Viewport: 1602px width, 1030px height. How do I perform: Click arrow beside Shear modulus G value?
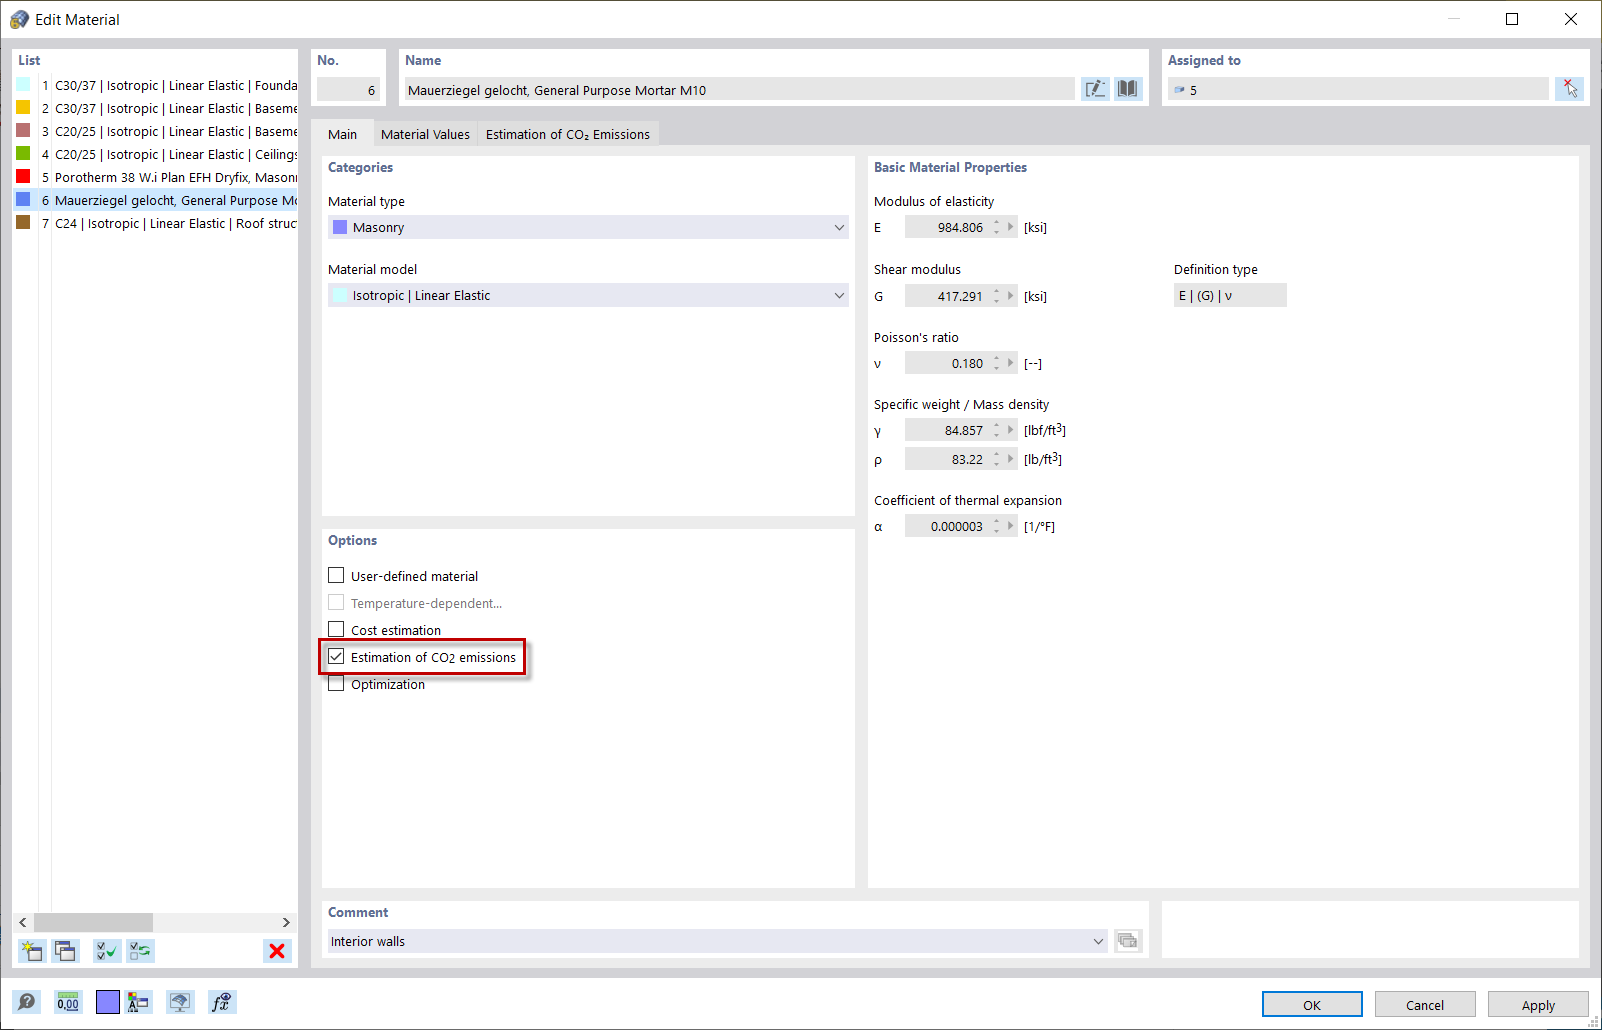coord(1011,296)
